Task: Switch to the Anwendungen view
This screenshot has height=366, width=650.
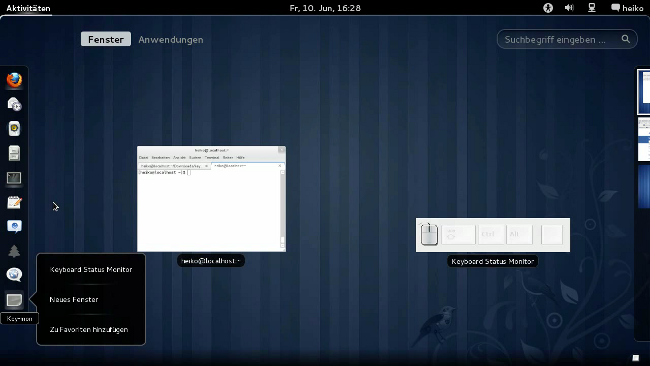Action: click(171, 39)
